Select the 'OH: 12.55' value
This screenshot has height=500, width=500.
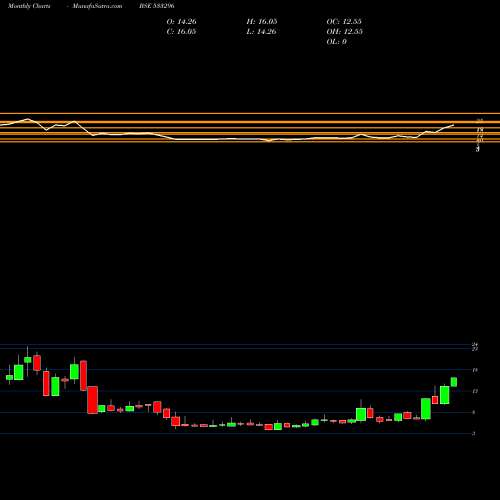click(x=344, y=32)
